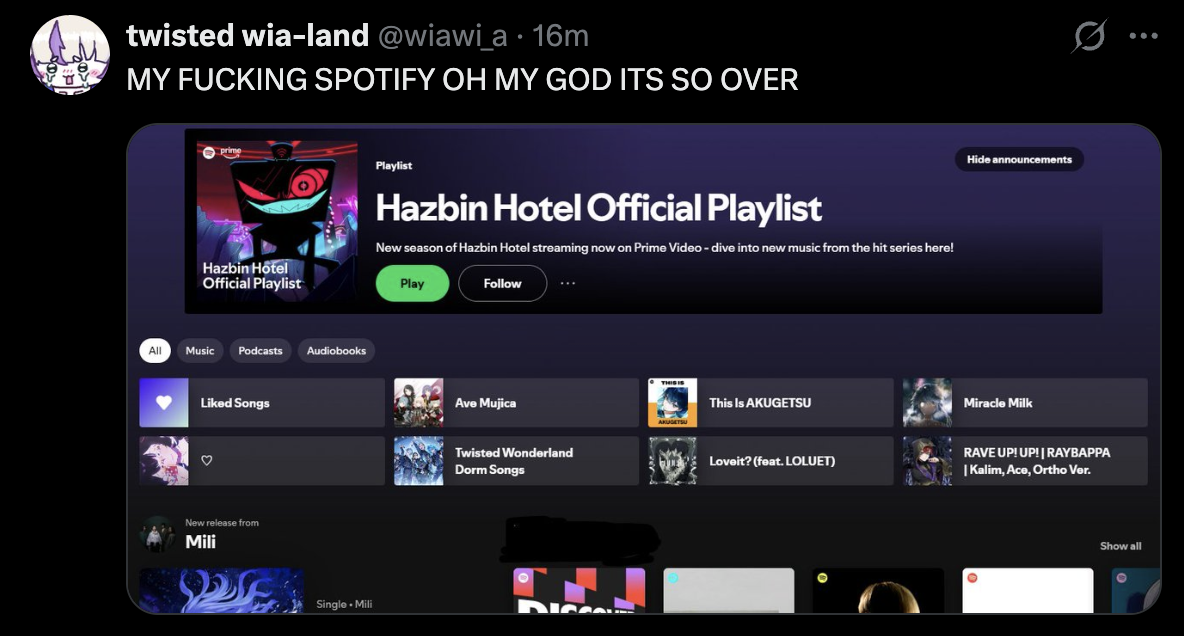The height and width of the screenshot is (636, 1184).
Task: Switch to the Podcasts filter
Action: [261, 350]
